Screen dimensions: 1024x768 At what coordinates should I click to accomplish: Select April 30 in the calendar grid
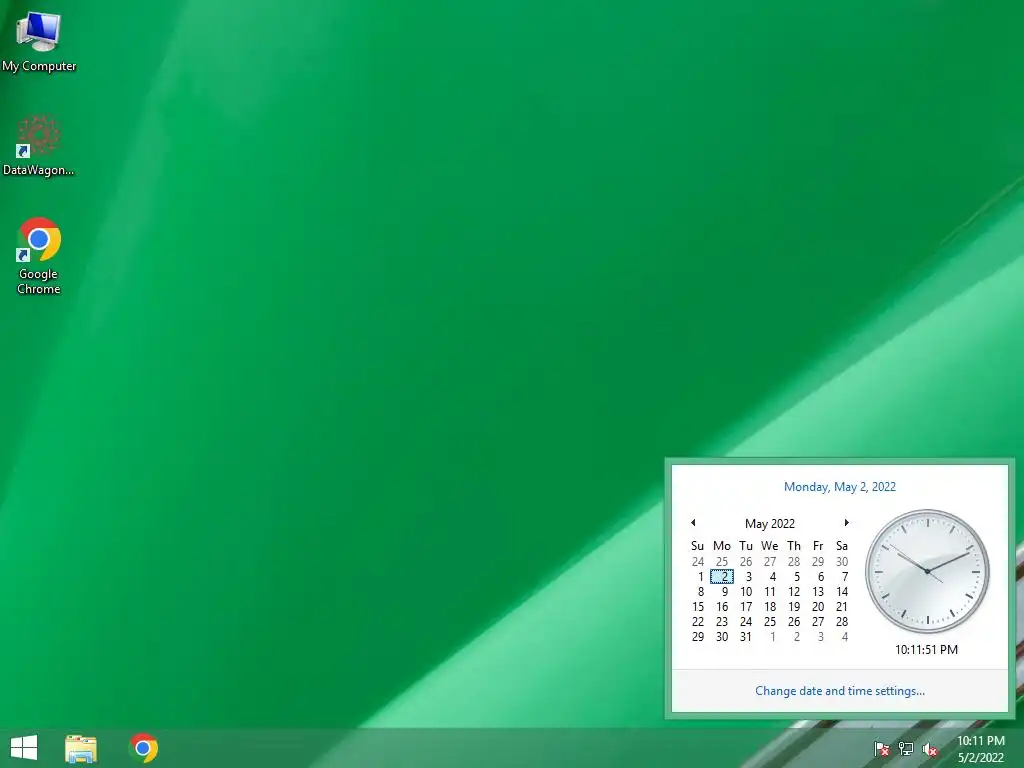pyautogui.click(x=842, y=562)
